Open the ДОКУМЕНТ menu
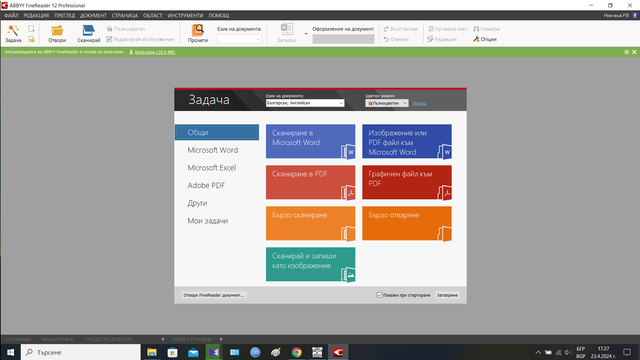Image resolution: width=640 pixels, height=360 pixels. click(x=93, y=16)
